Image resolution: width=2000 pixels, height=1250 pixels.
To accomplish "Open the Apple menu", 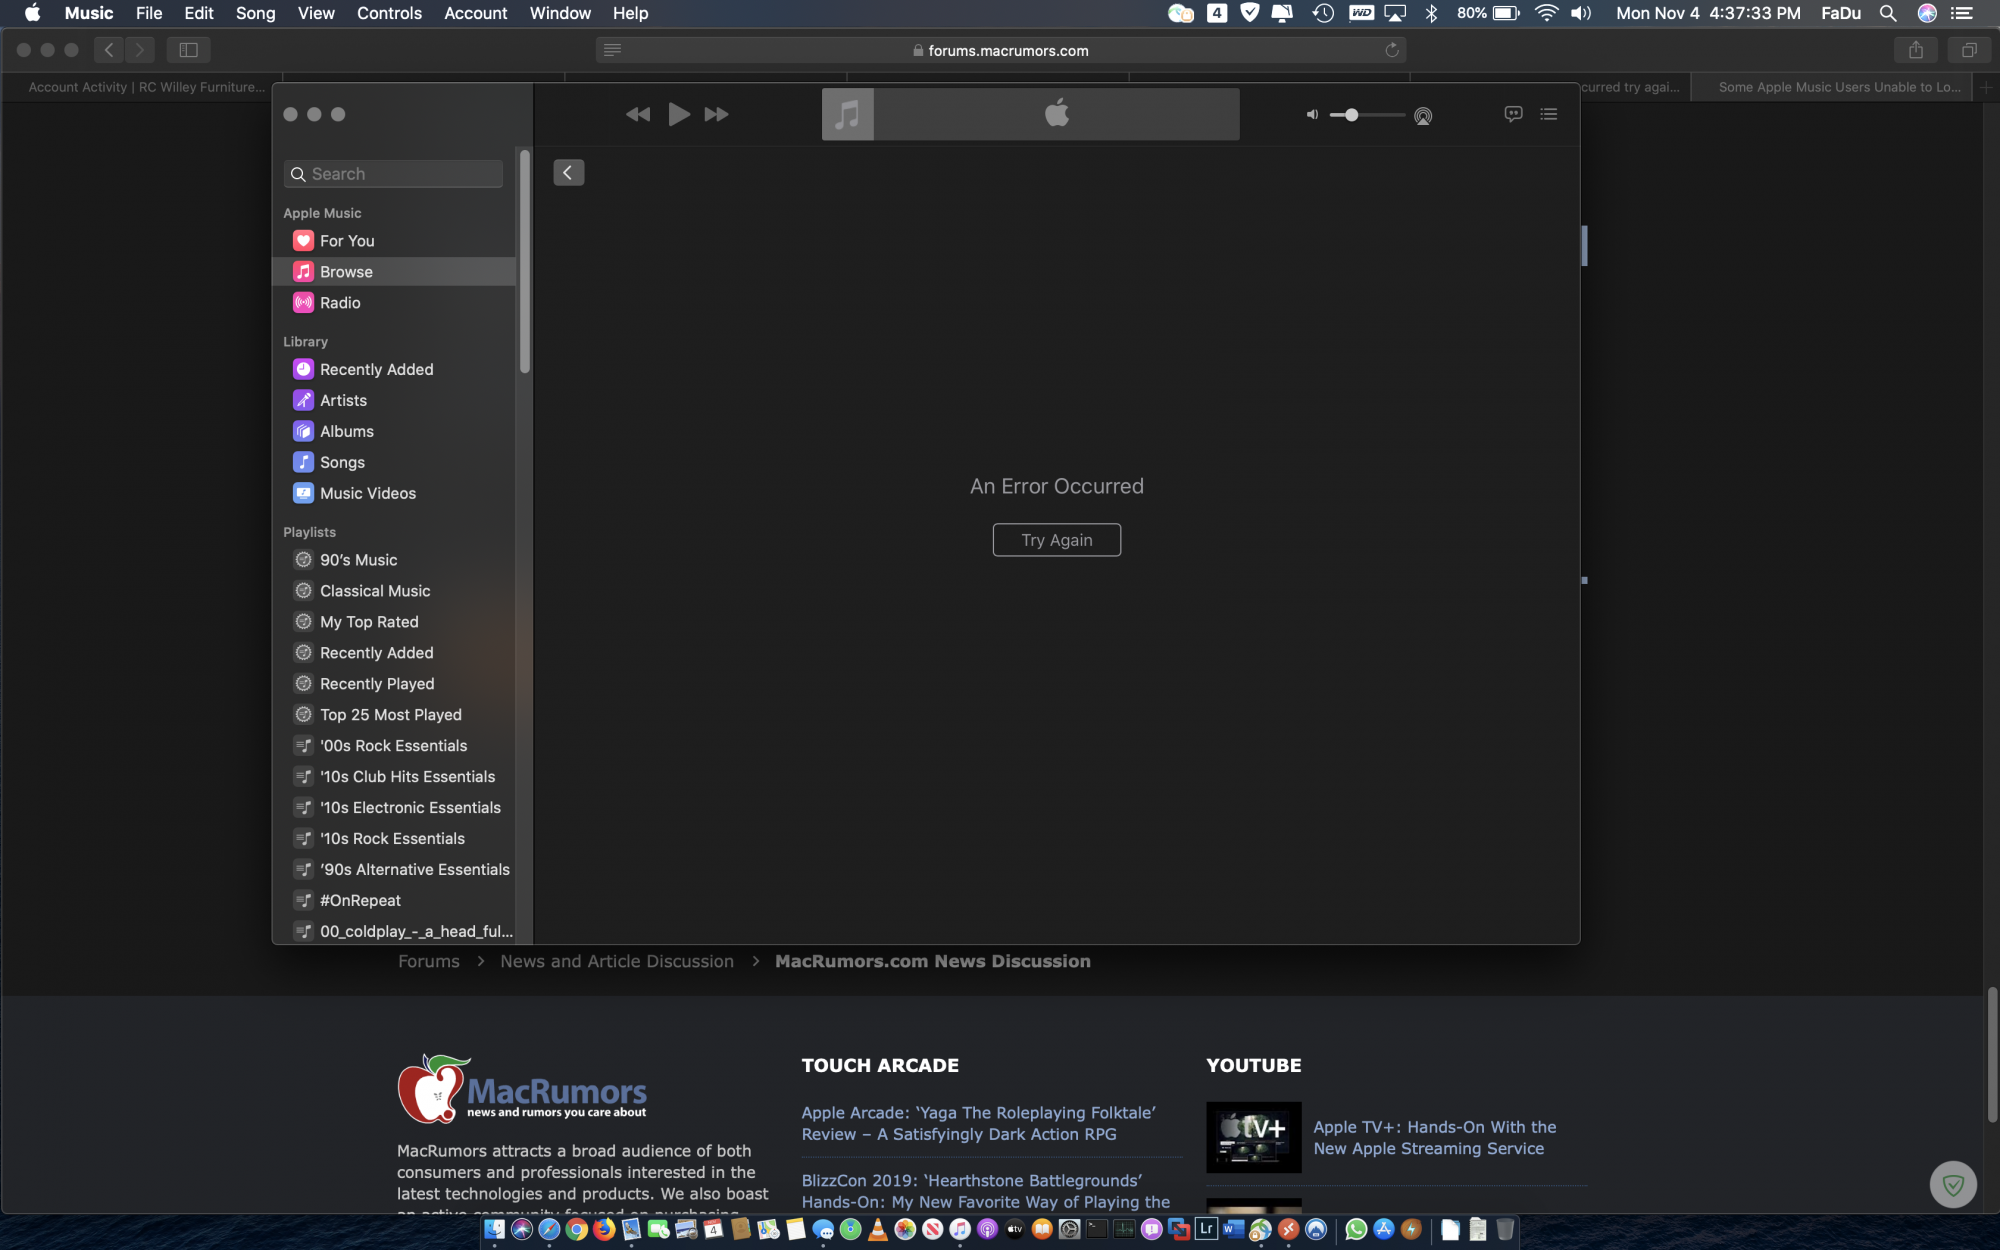I will point(32,13).
